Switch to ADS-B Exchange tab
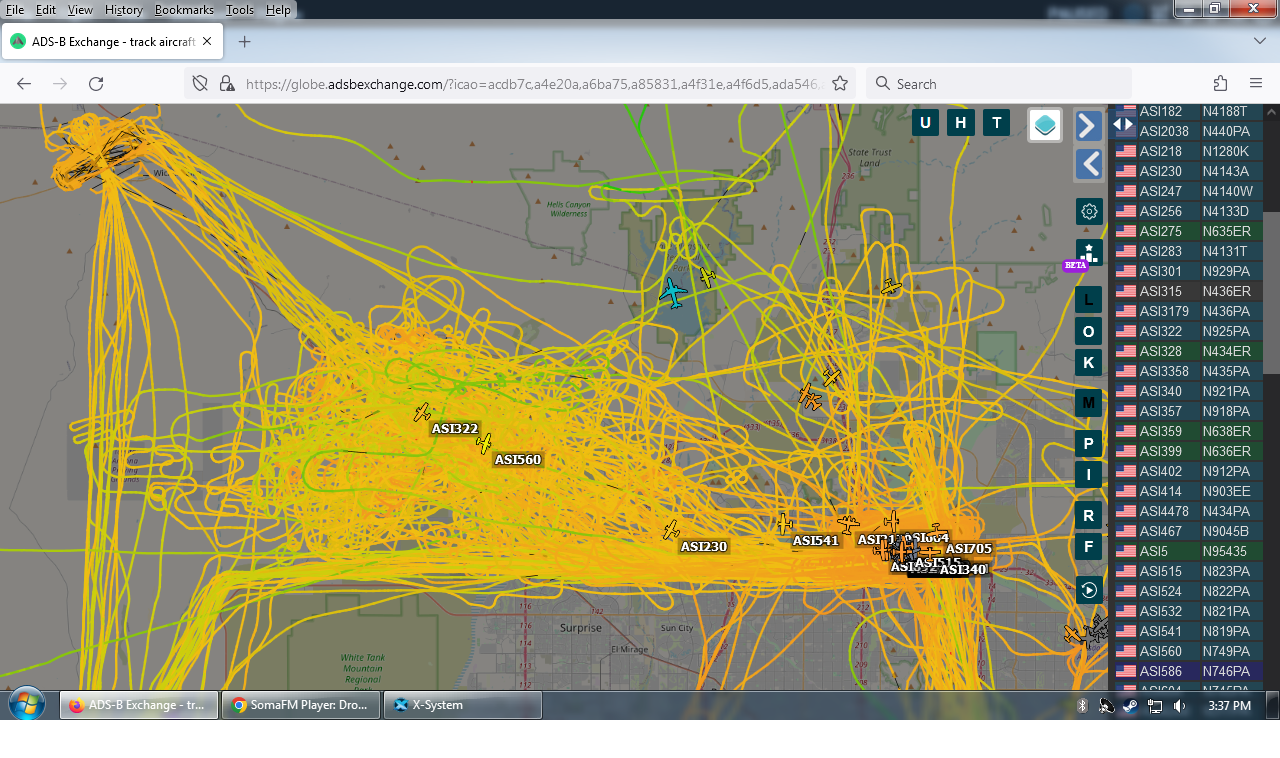Screen dimensions: 1280x758 tap(112, 42)
